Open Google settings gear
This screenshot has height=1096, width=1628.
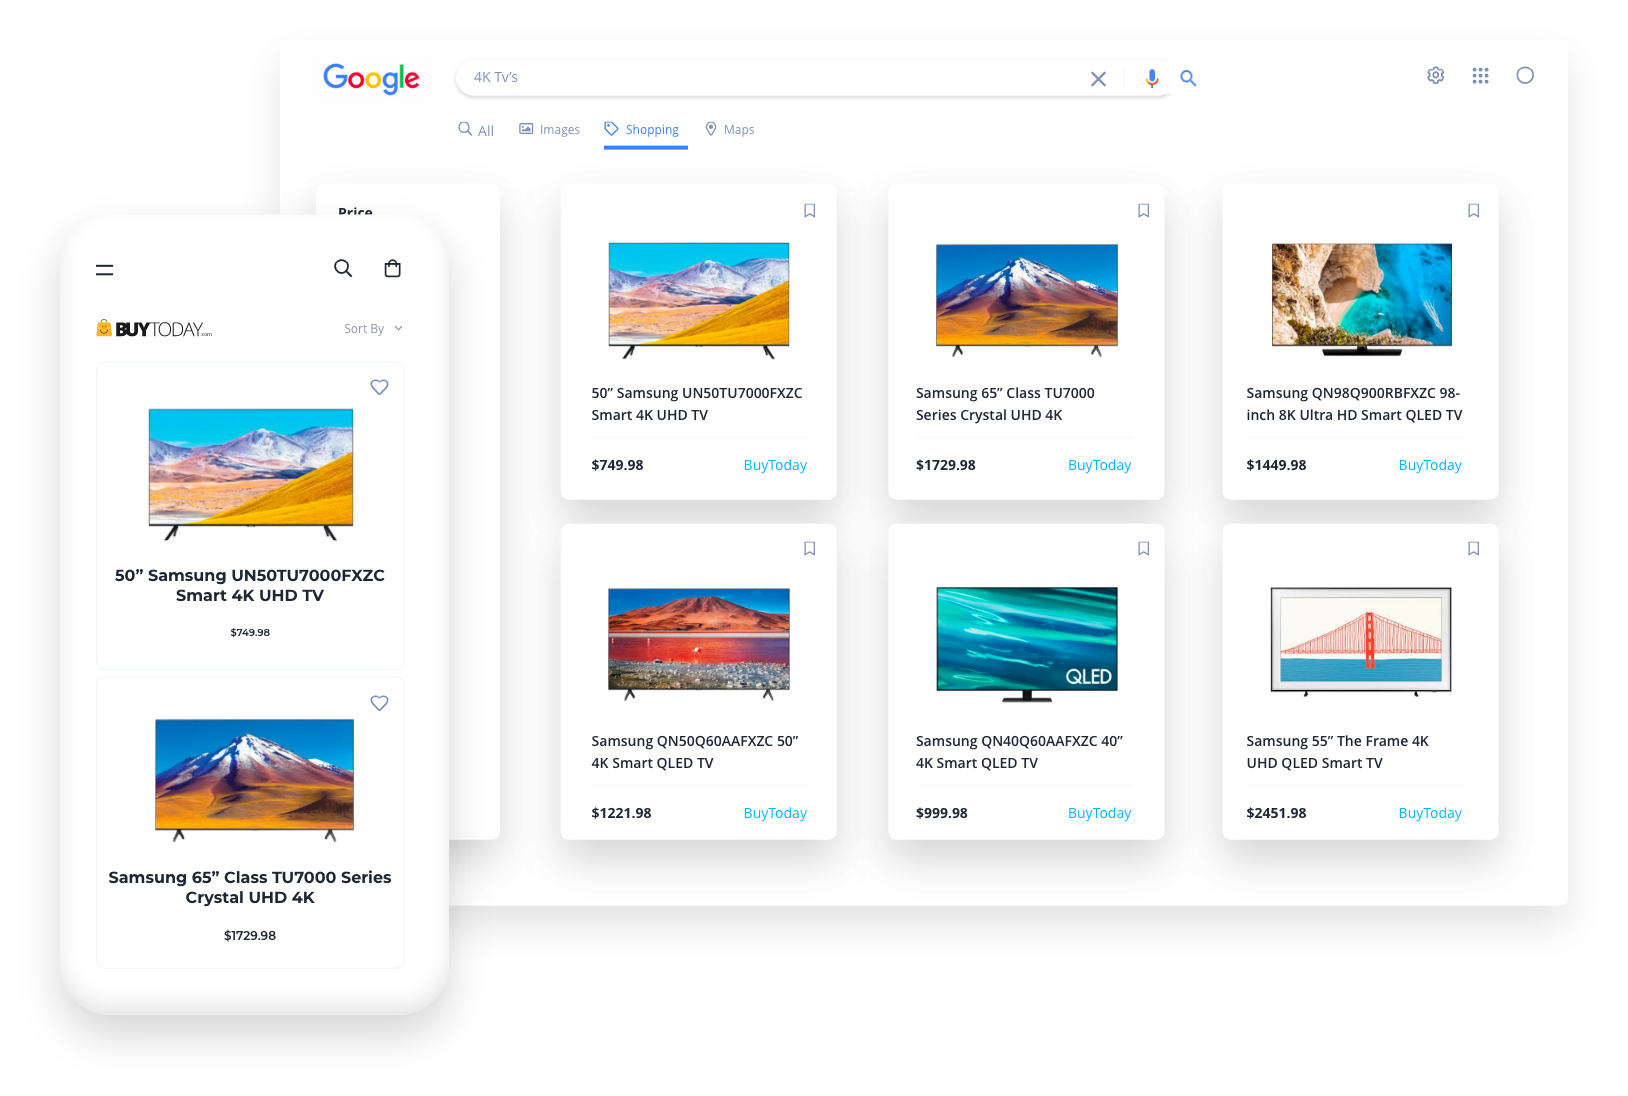tap(1435, 75)
